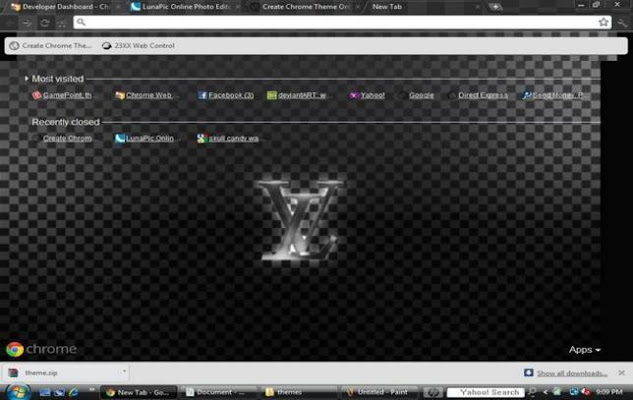This screenshot has width=633, height=400.
Task: Reopen the LunaPic Onlin recently closed page
Action: 150,138
